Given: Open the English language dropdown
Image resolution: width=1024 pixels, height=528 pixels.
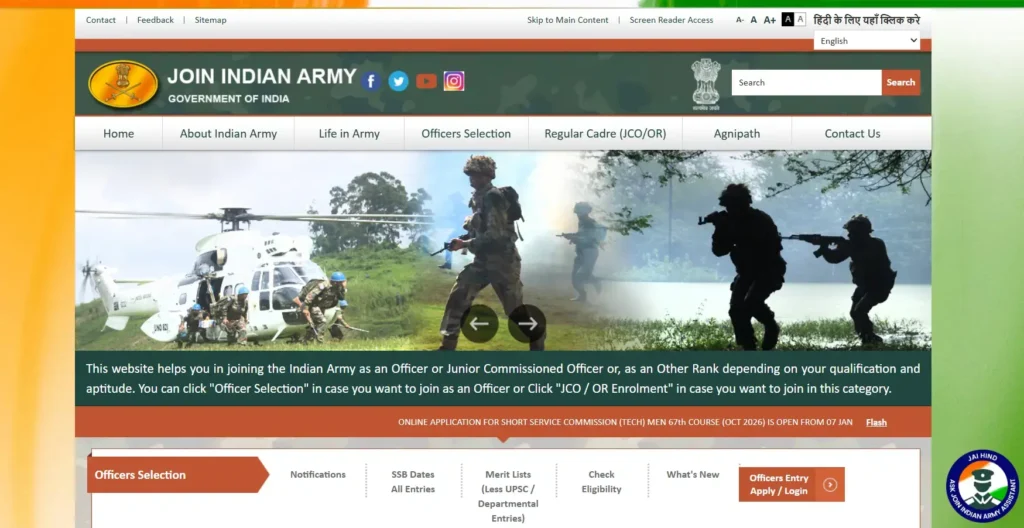Looking at the screenshot, I should (867, 41).
